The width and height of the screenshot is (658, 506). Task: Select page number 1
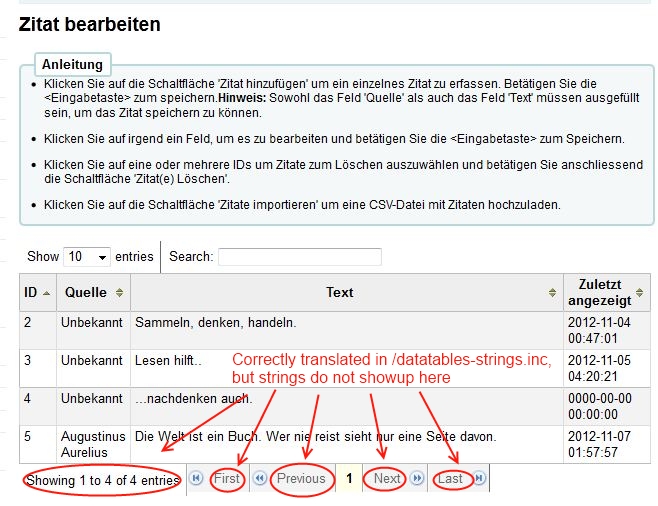pos(349,479)
